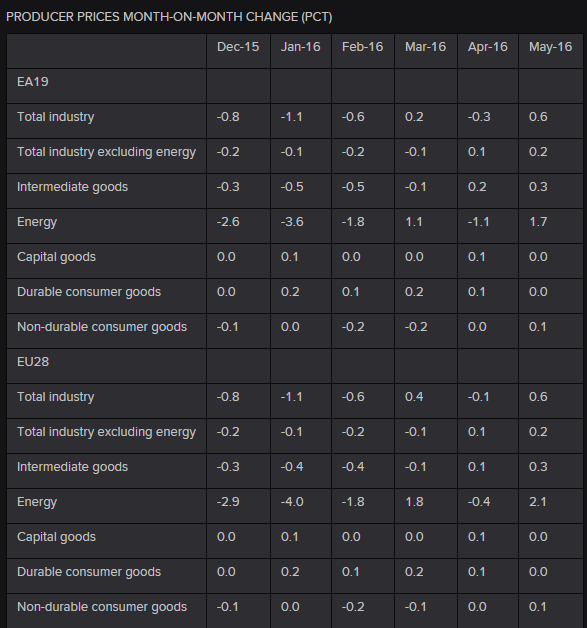
Task: Click the EU28 section row label
Action: tap(33, 362)
